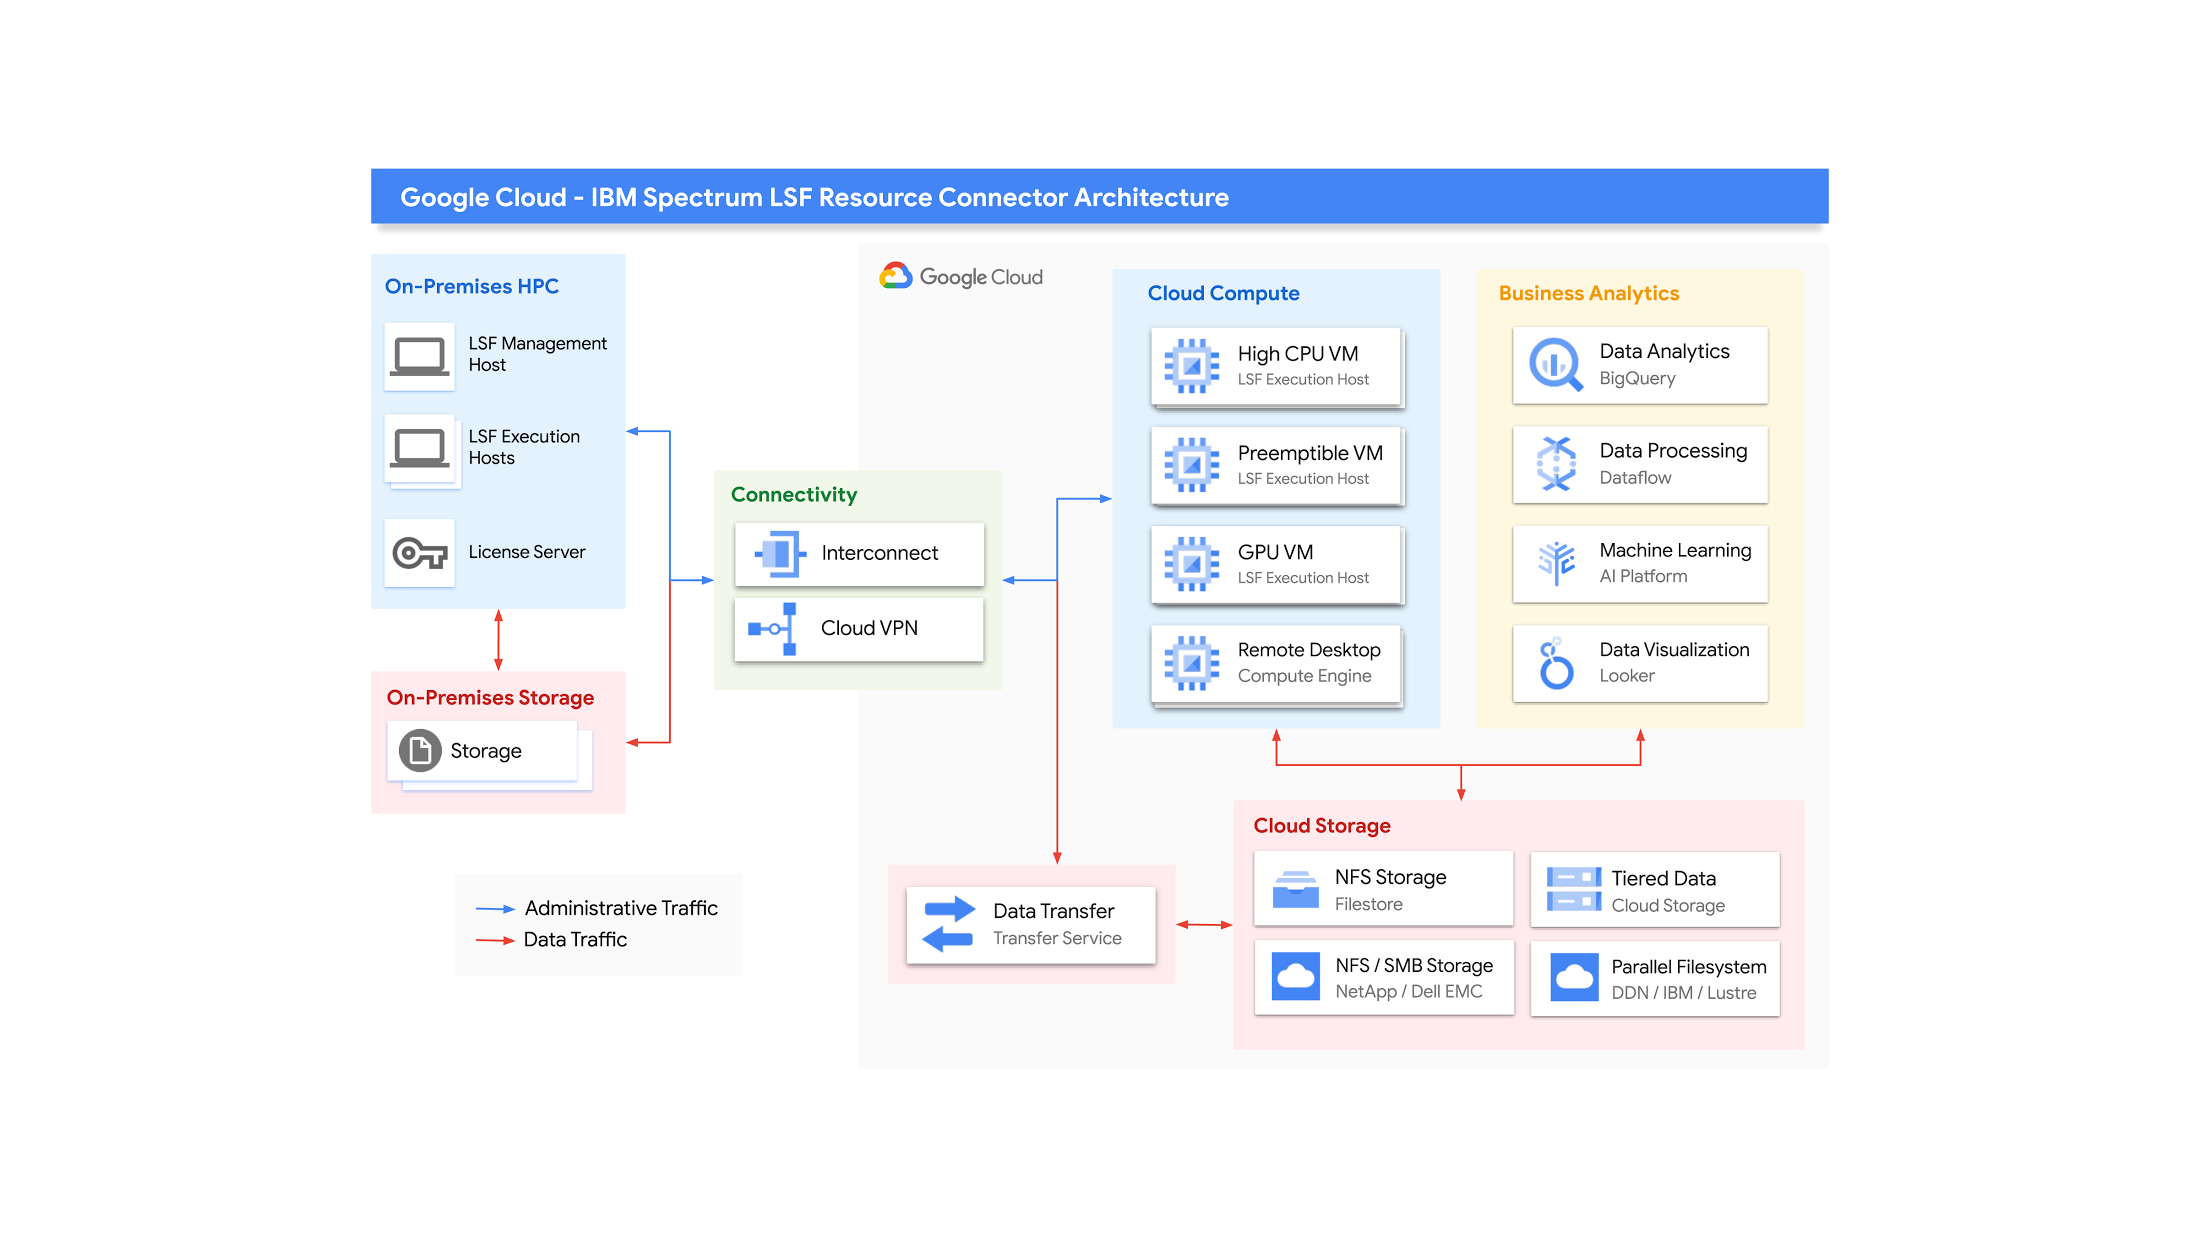The height and width of the screenshot is (1238, 2200).
Task: Click the Data Analytics label
Action: point(1664,351)
